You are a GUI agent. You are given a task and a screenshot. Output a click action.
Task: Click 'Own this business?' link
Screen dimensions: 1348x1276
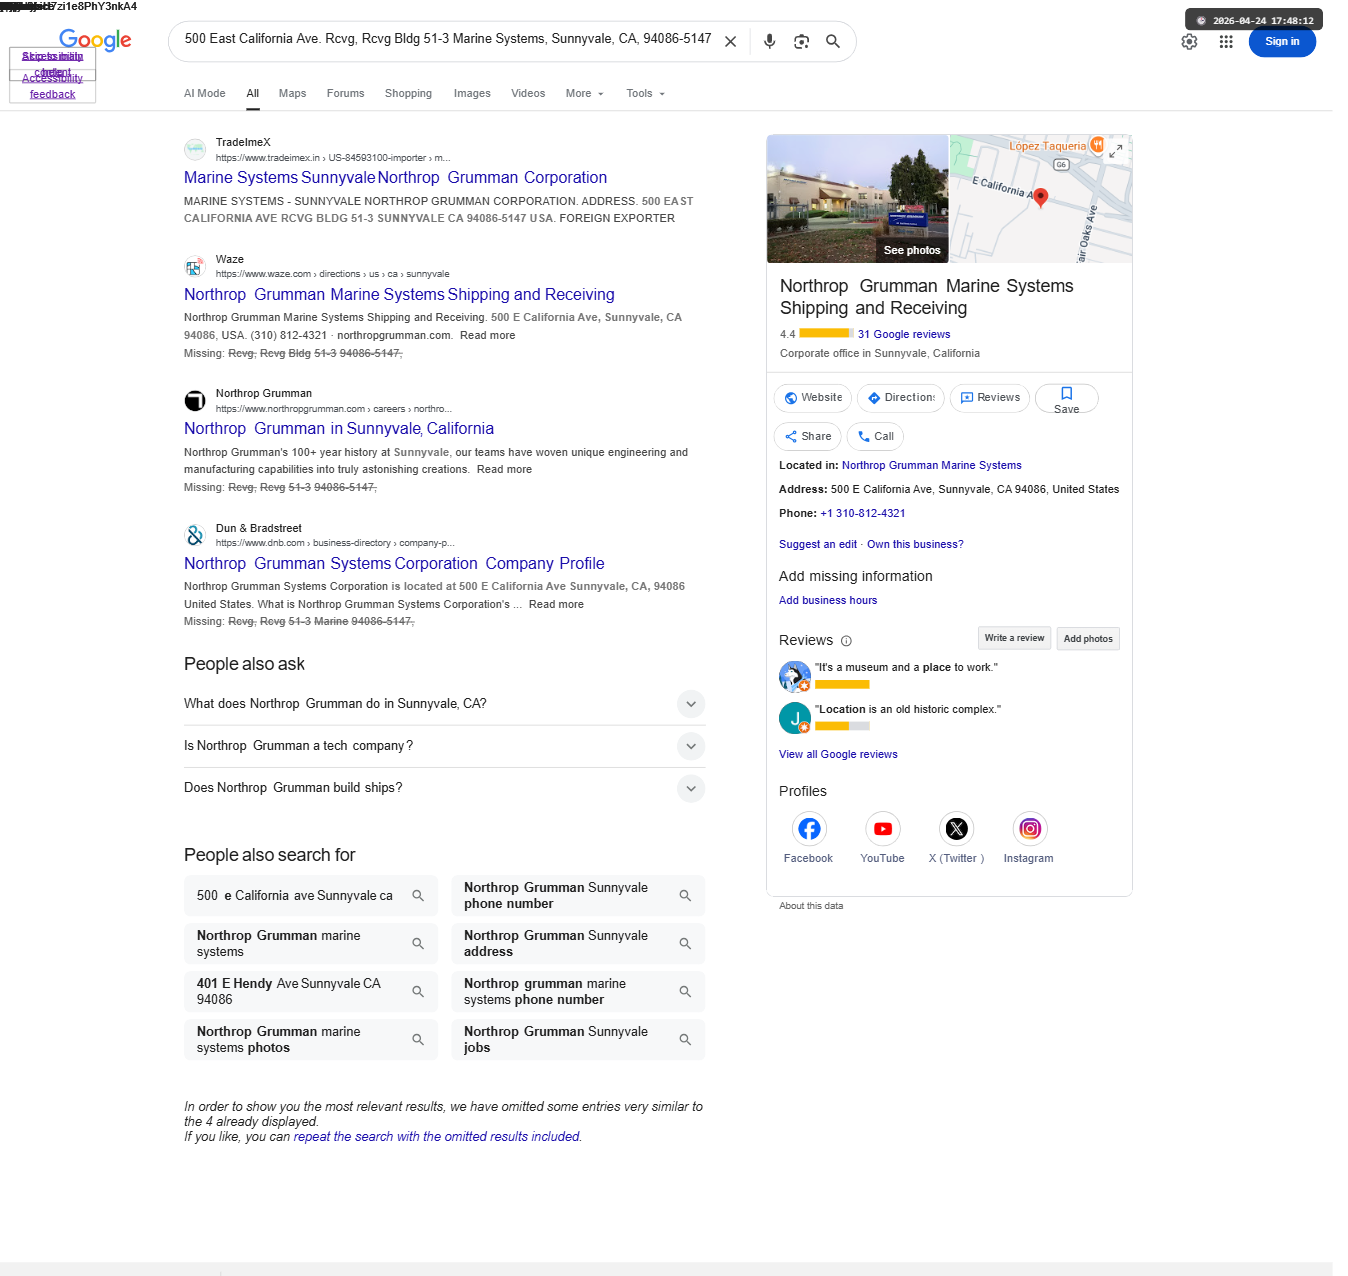click(x=915, y=545)
